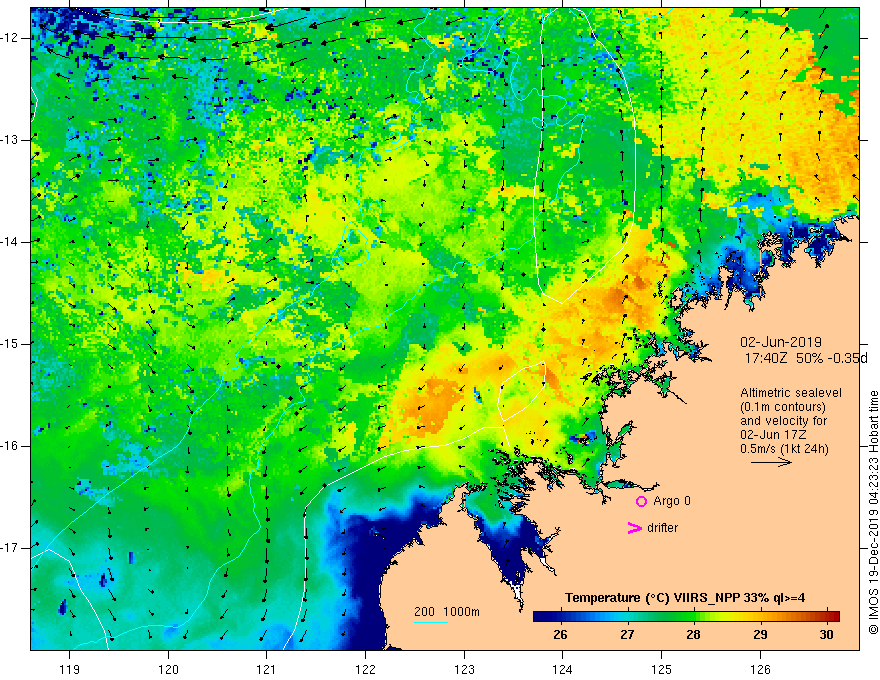Click the 'Altimetric sealevel' caption text

pyautogui.click(x=791, y=393)
